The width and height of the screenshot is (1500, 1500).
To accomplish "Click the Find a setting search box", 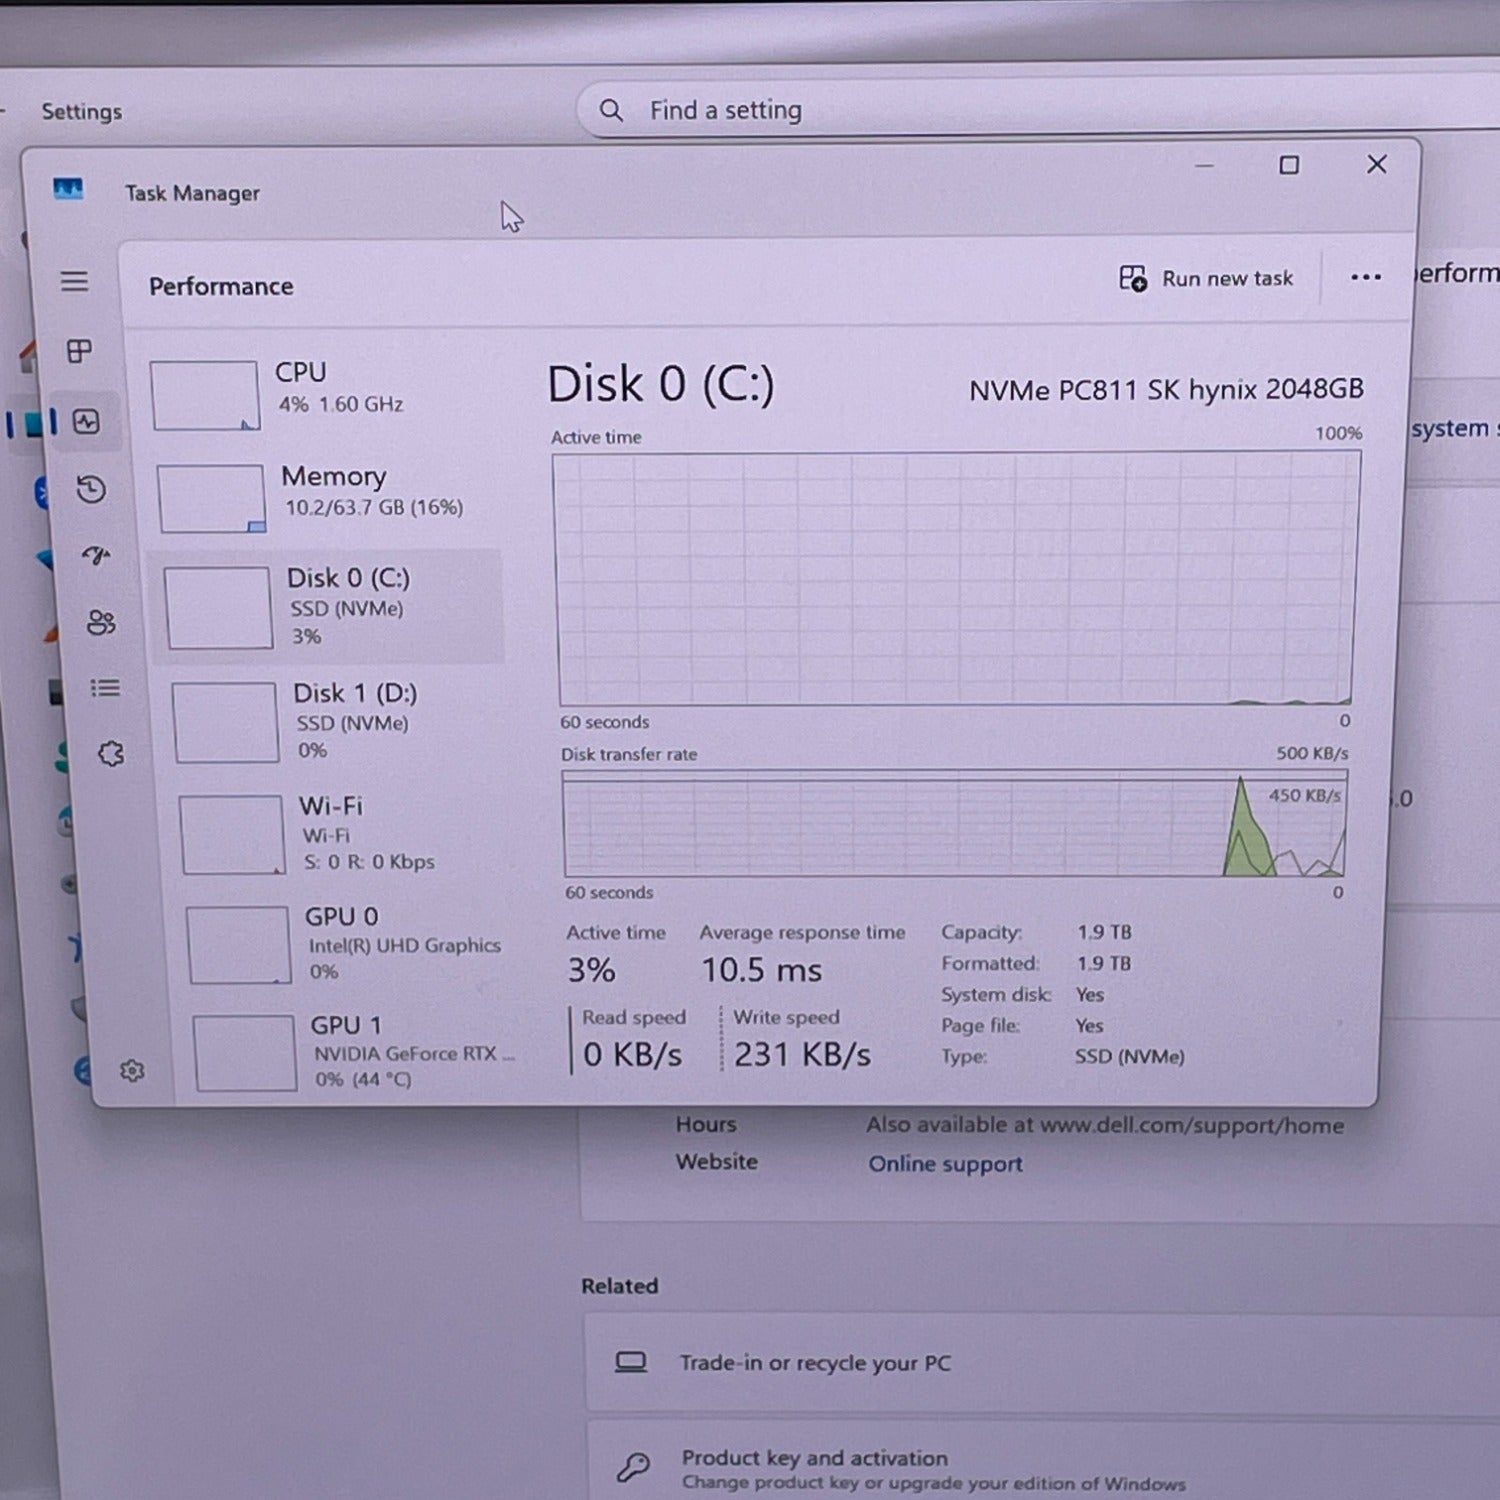I will (900, 110).
